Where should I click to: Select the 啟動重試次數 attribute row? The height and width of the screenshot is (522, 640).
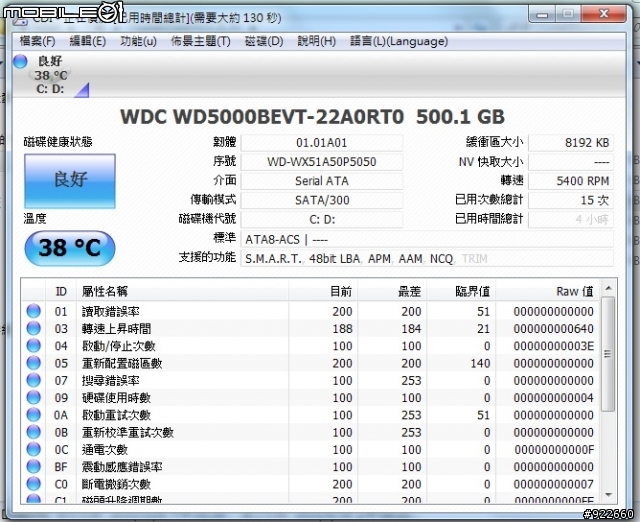(311, 415)
